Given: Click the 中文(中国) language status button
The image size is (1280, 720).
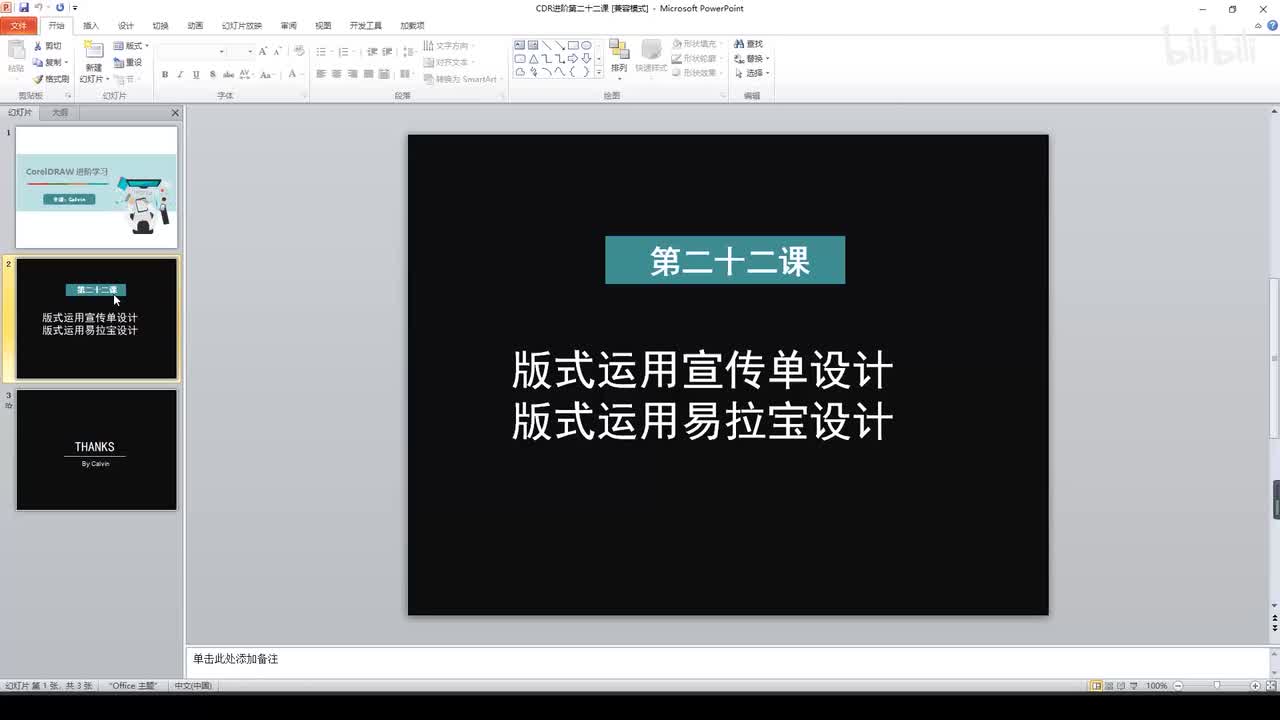Looking at the screenshot, I should pyautogui.click(x=193, y=686).
